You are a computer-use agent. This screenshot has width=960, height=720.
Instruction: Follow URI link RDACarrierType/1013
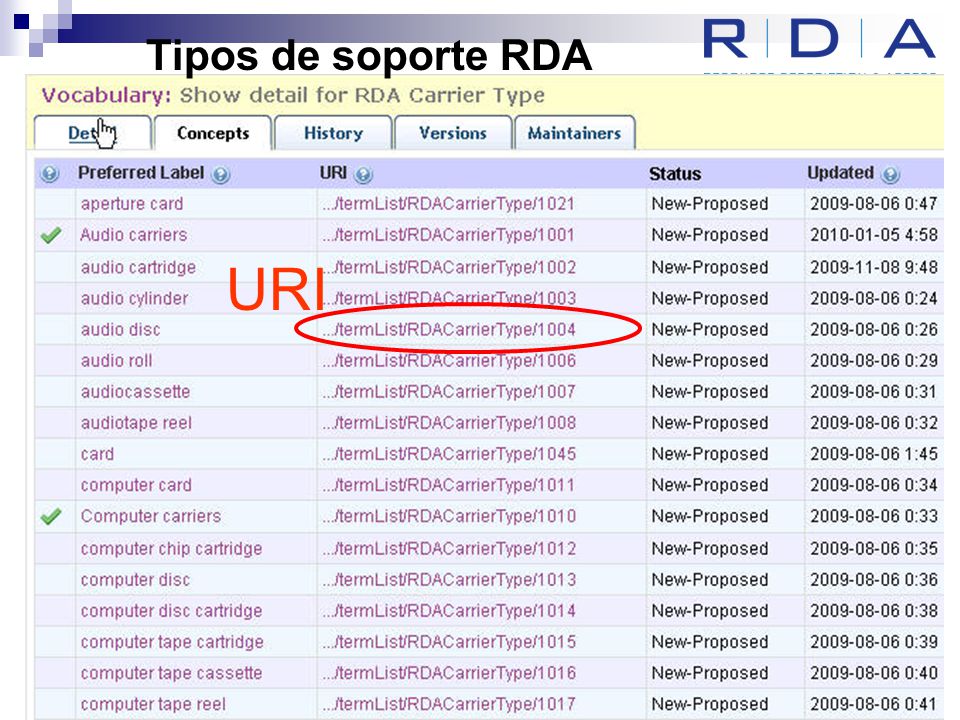tap(449, 580)
